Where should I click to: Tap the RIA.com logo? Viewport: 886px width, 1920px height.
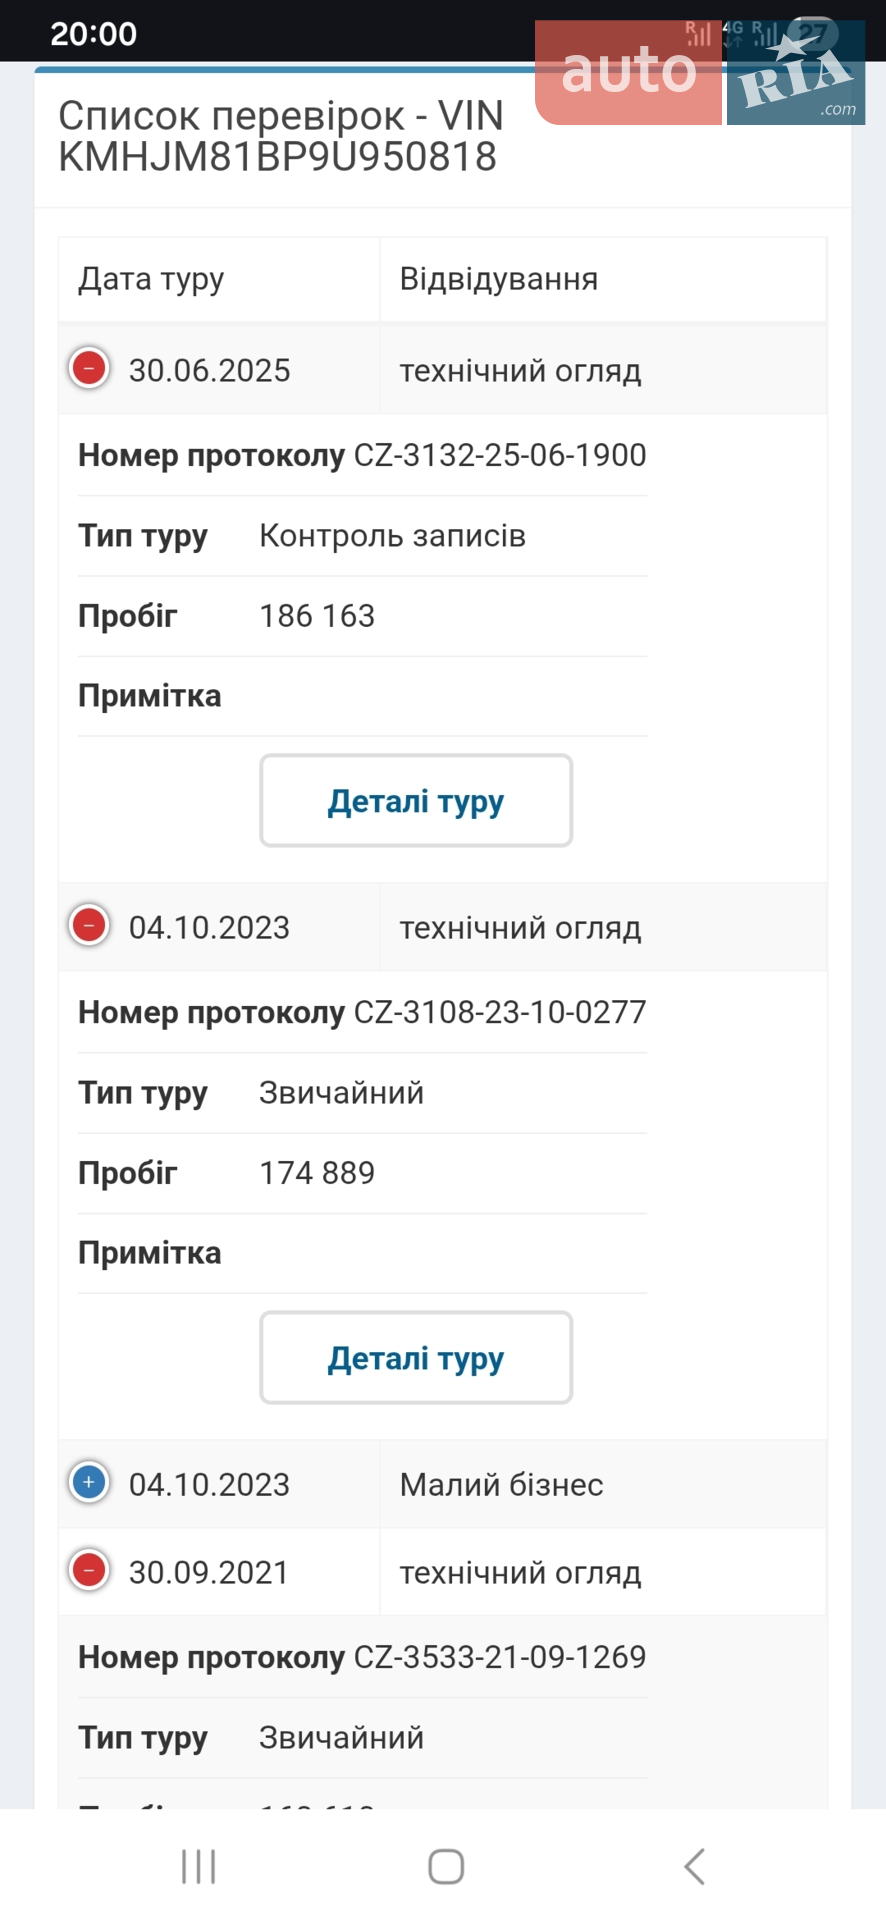(x=796, y=72)
